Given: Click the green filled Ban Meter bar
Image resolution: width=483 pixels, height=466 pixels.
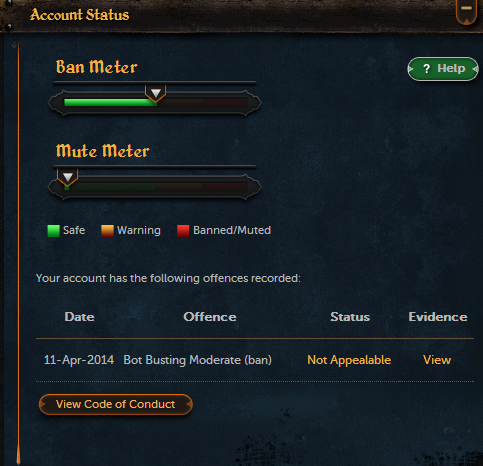Looking at the screenshot, I should (x=110, y=102).
